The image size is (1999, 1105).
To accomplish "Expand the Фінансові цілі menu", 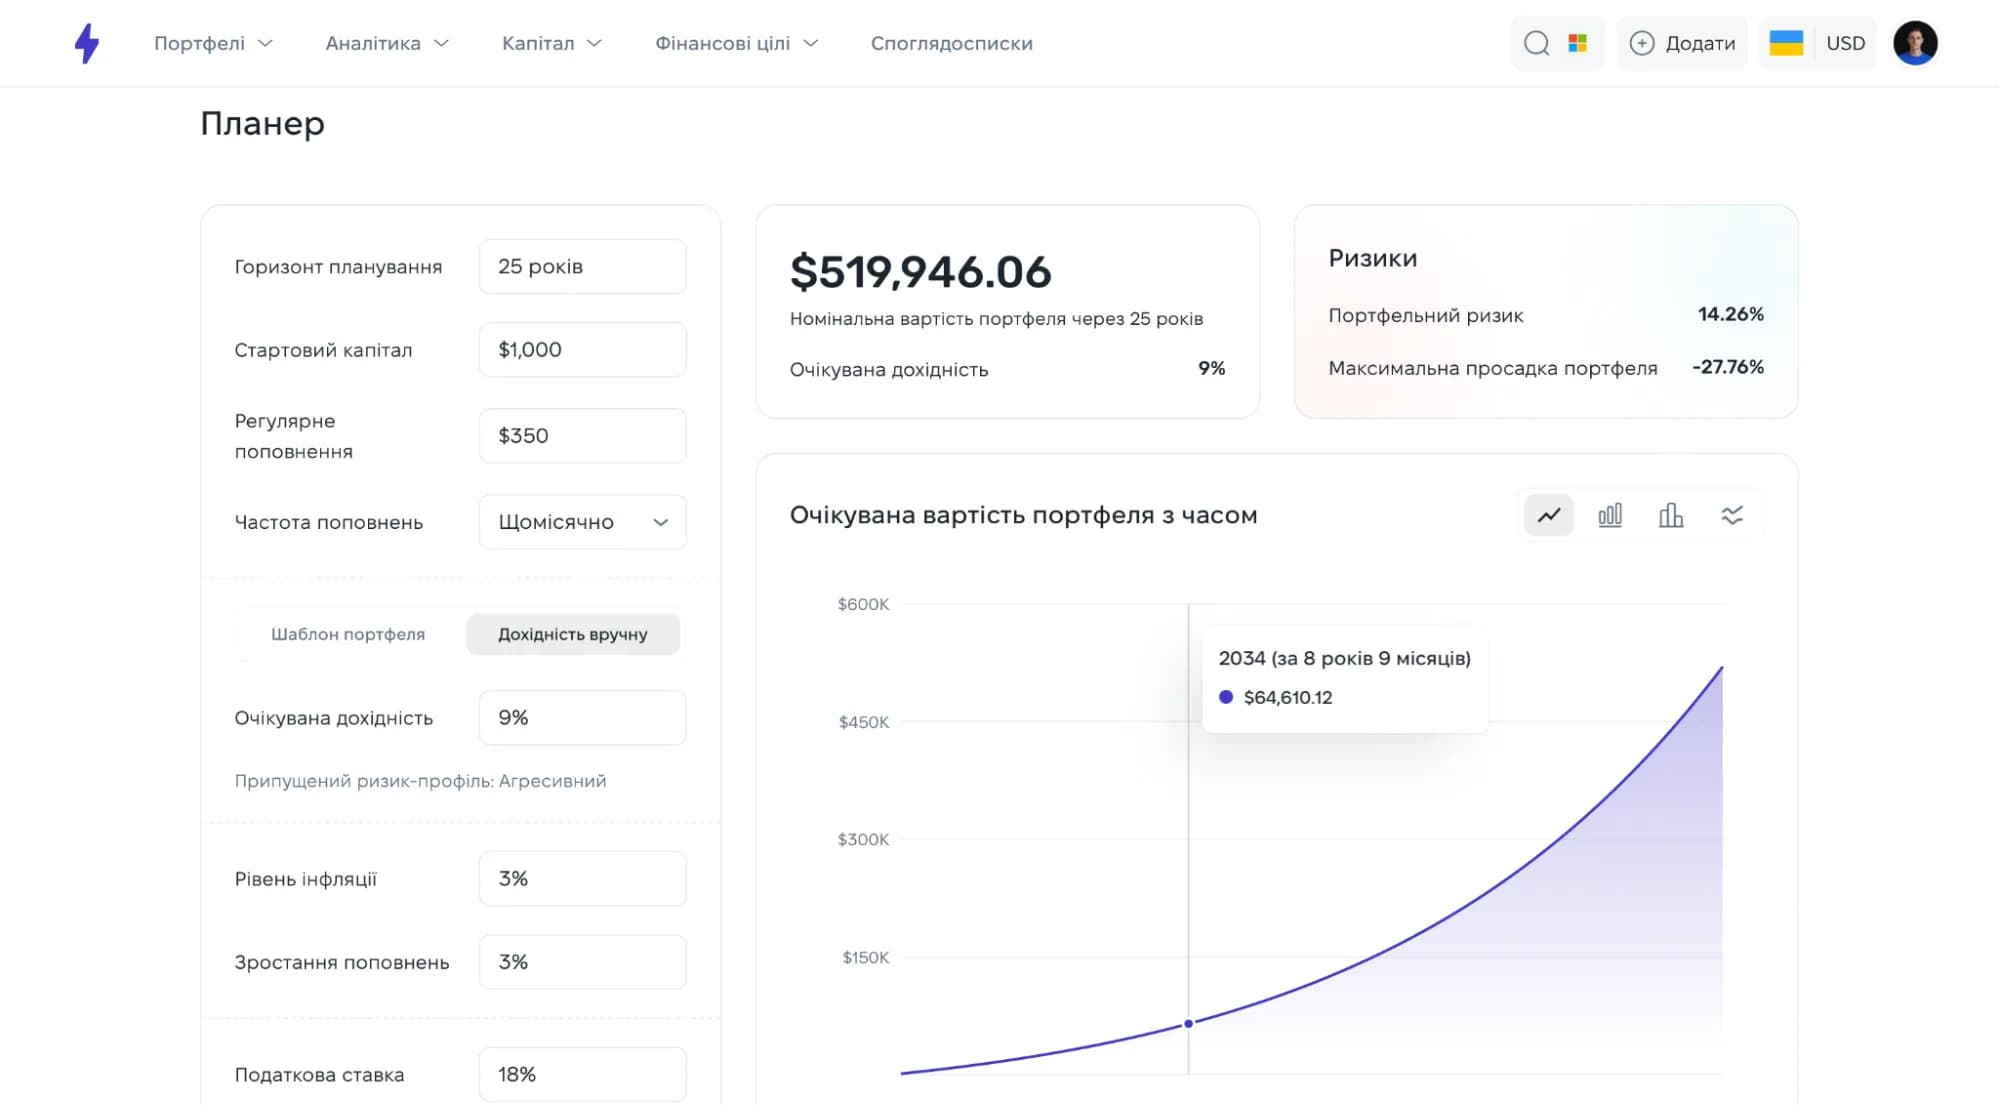I will pos(737,43).
